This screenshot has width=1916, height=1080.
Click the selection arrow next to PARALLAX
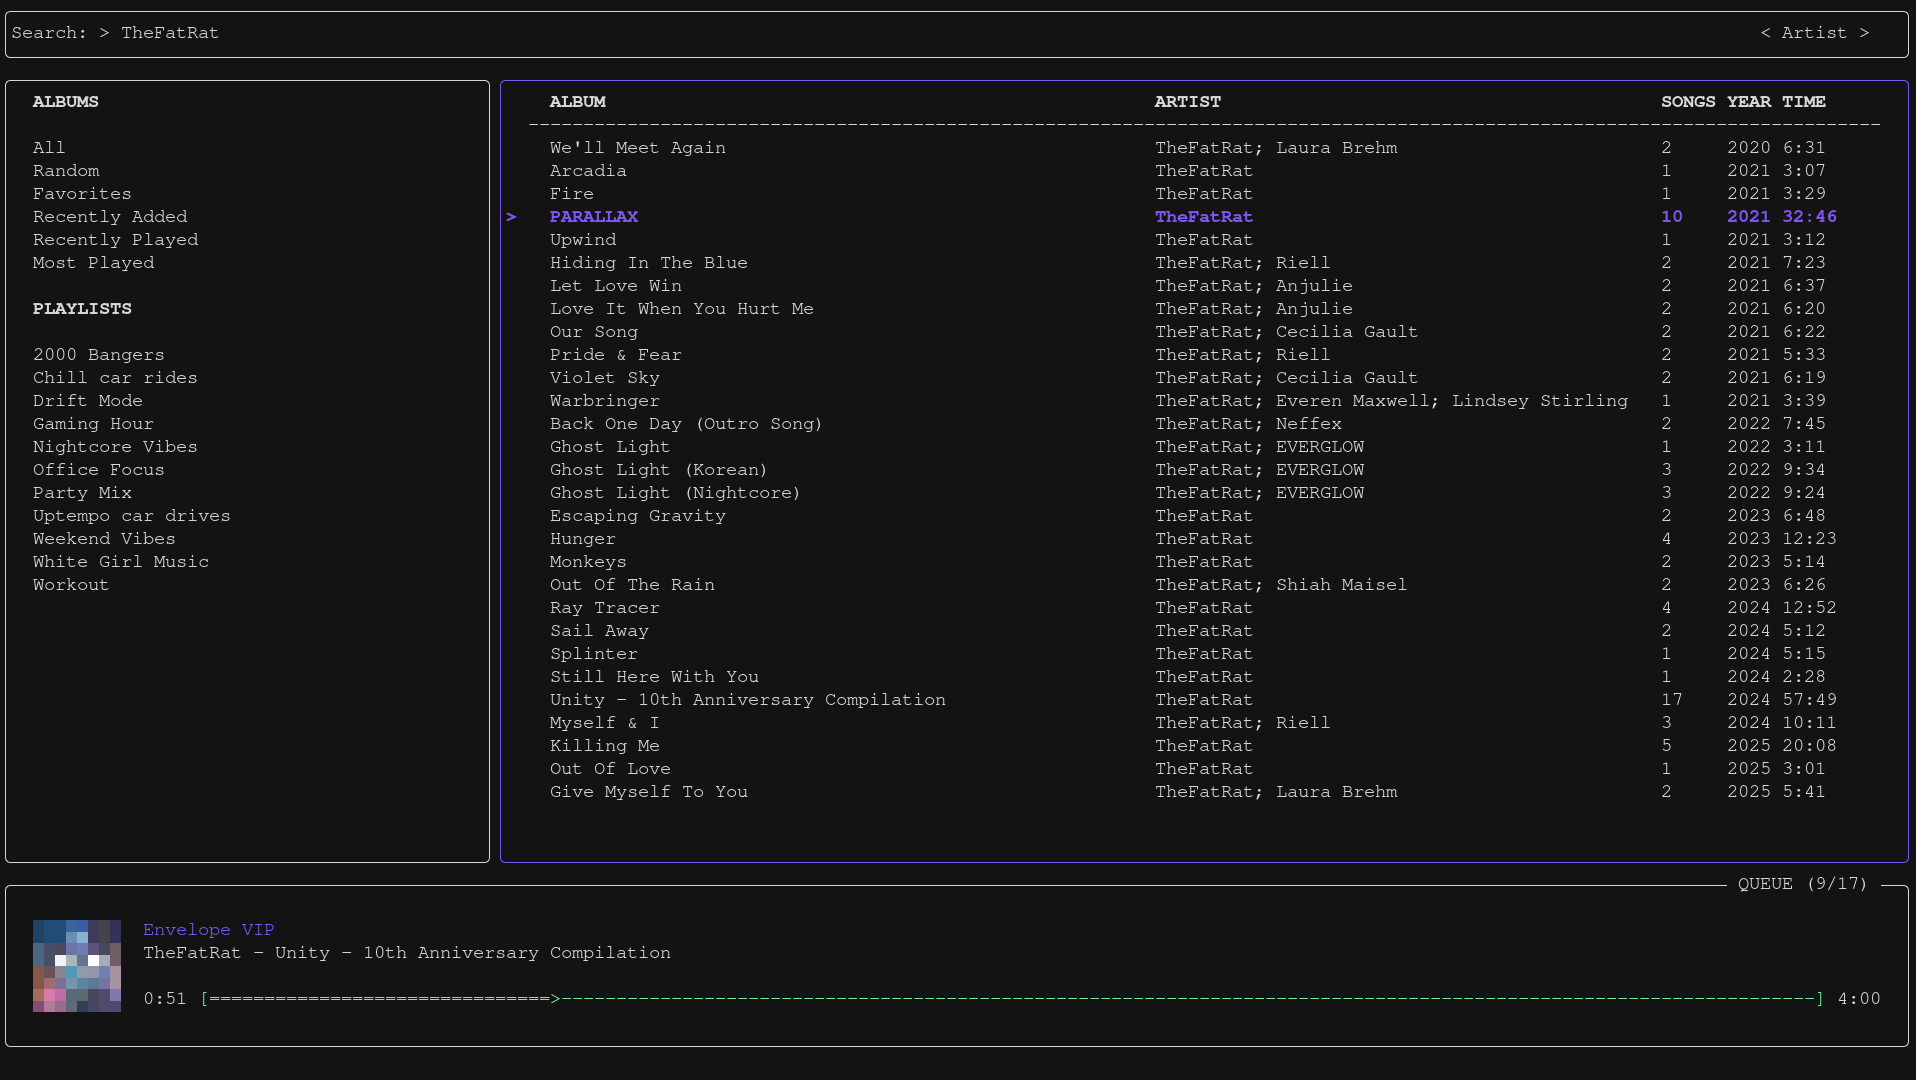[512, 217]
